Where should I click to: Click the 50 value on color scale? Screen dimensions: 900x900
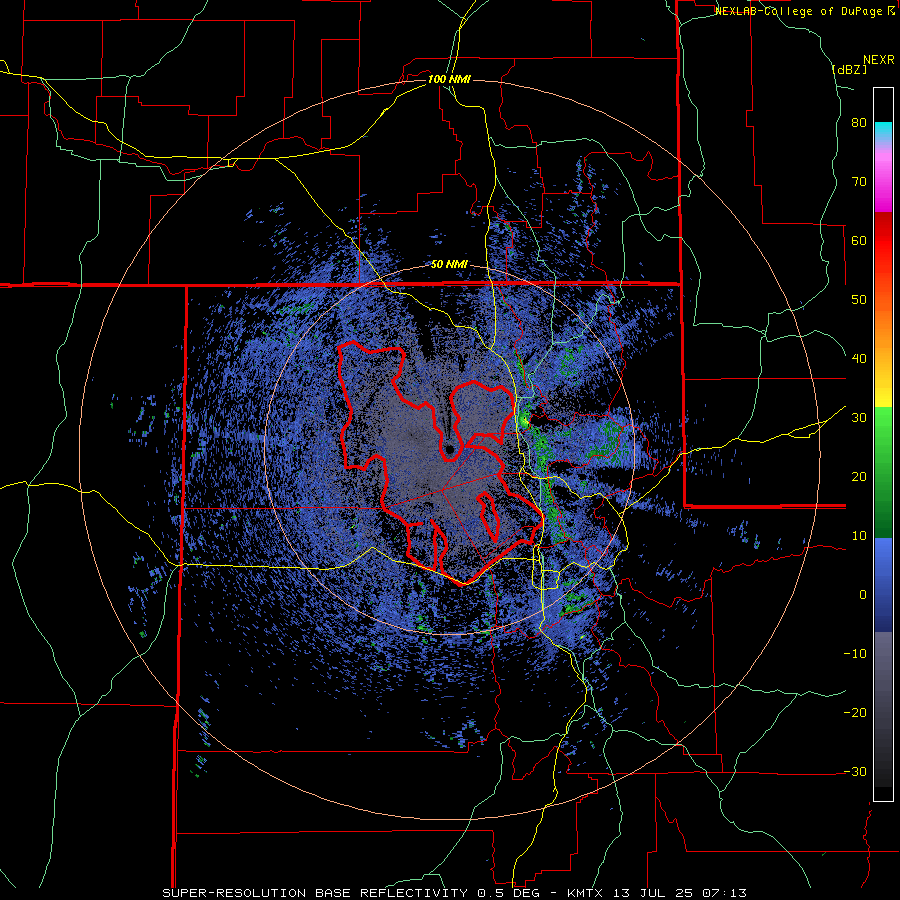click(x=859, y=300)
